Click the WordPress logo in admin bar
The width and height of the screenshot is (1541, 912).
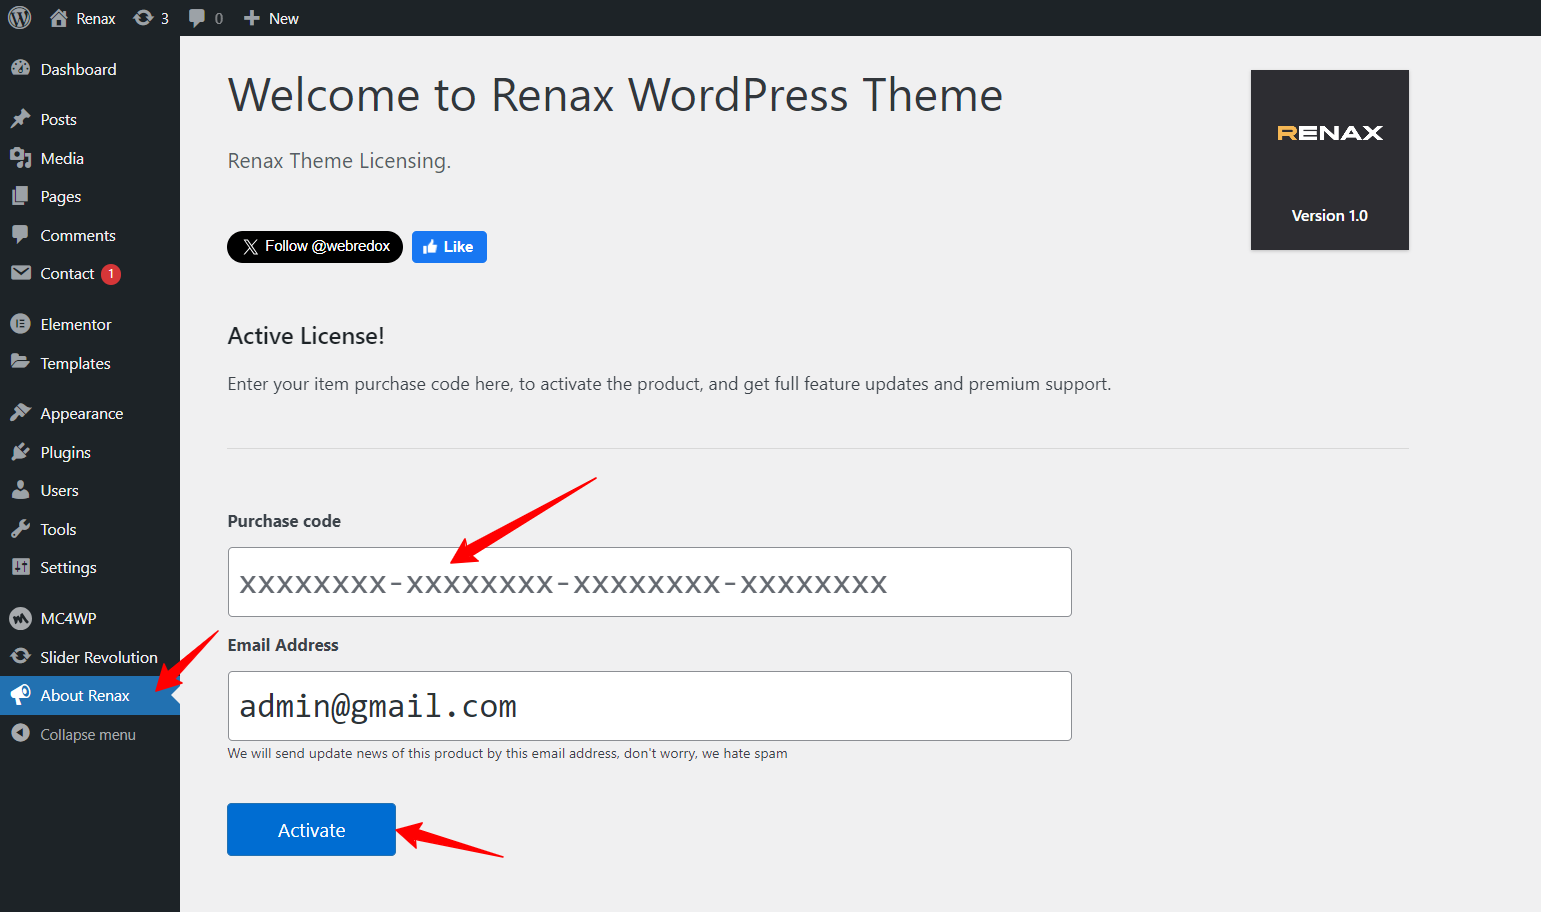20,18
